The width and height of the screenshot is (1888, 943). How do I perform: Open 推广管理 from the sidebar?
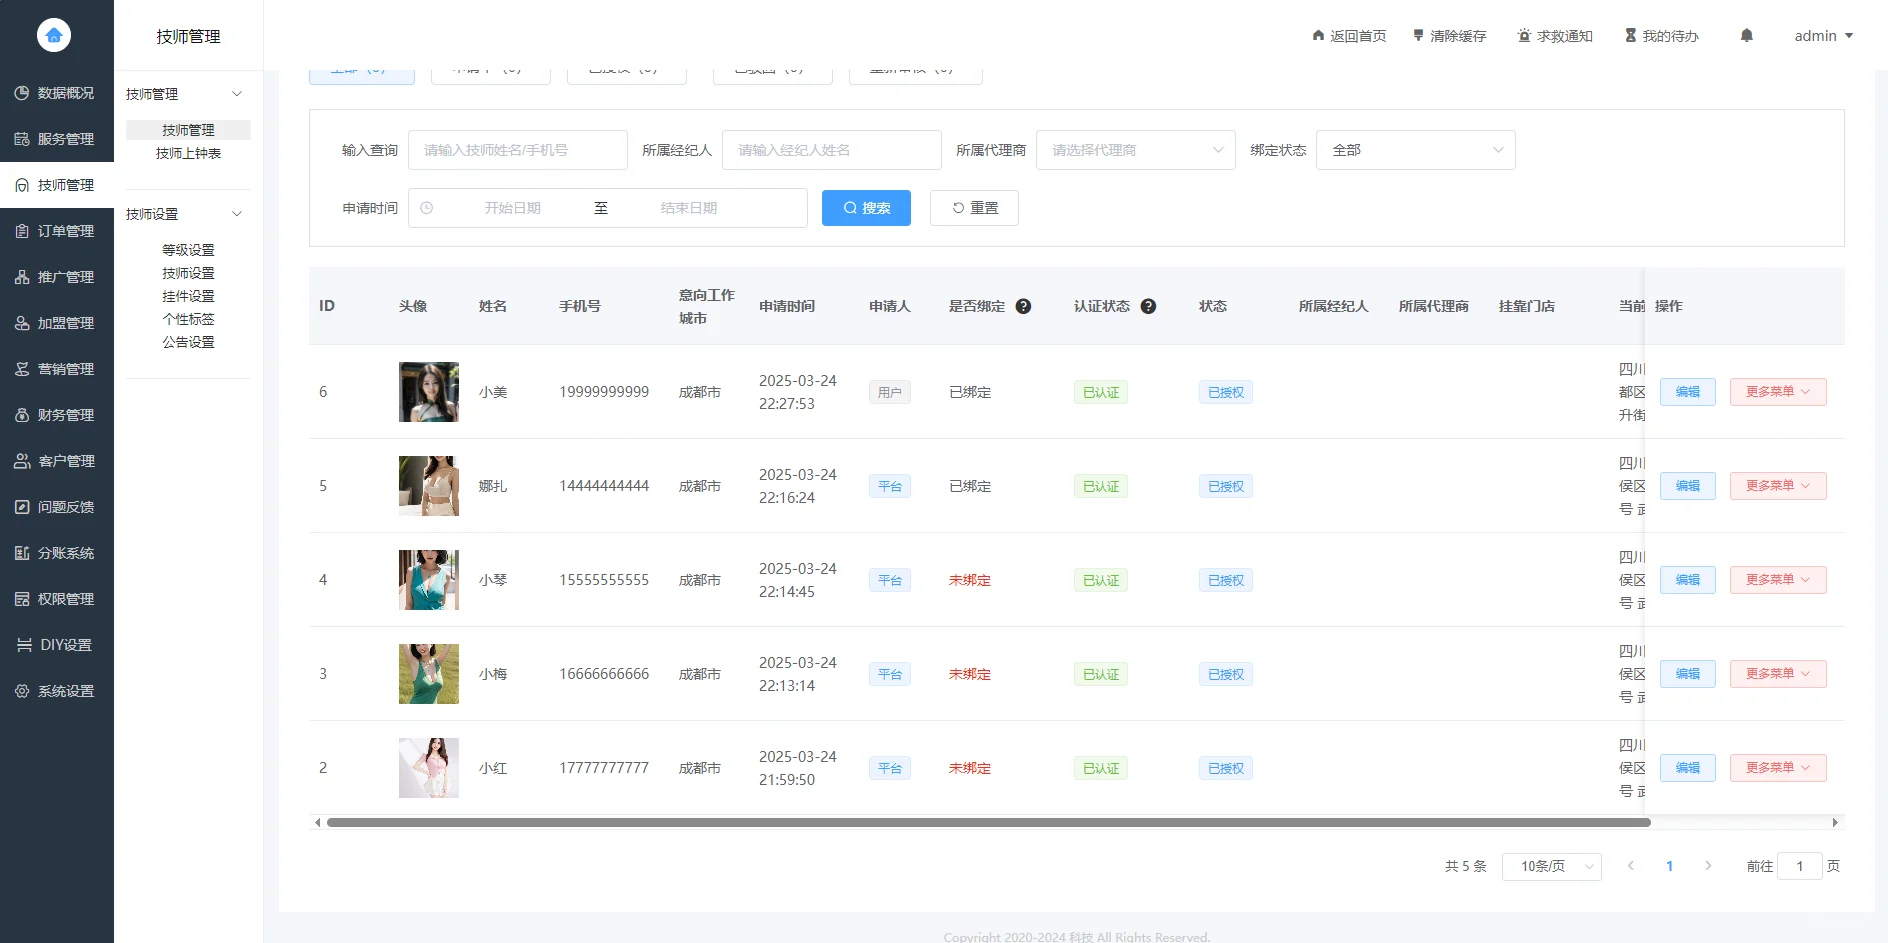coord(57,276)
